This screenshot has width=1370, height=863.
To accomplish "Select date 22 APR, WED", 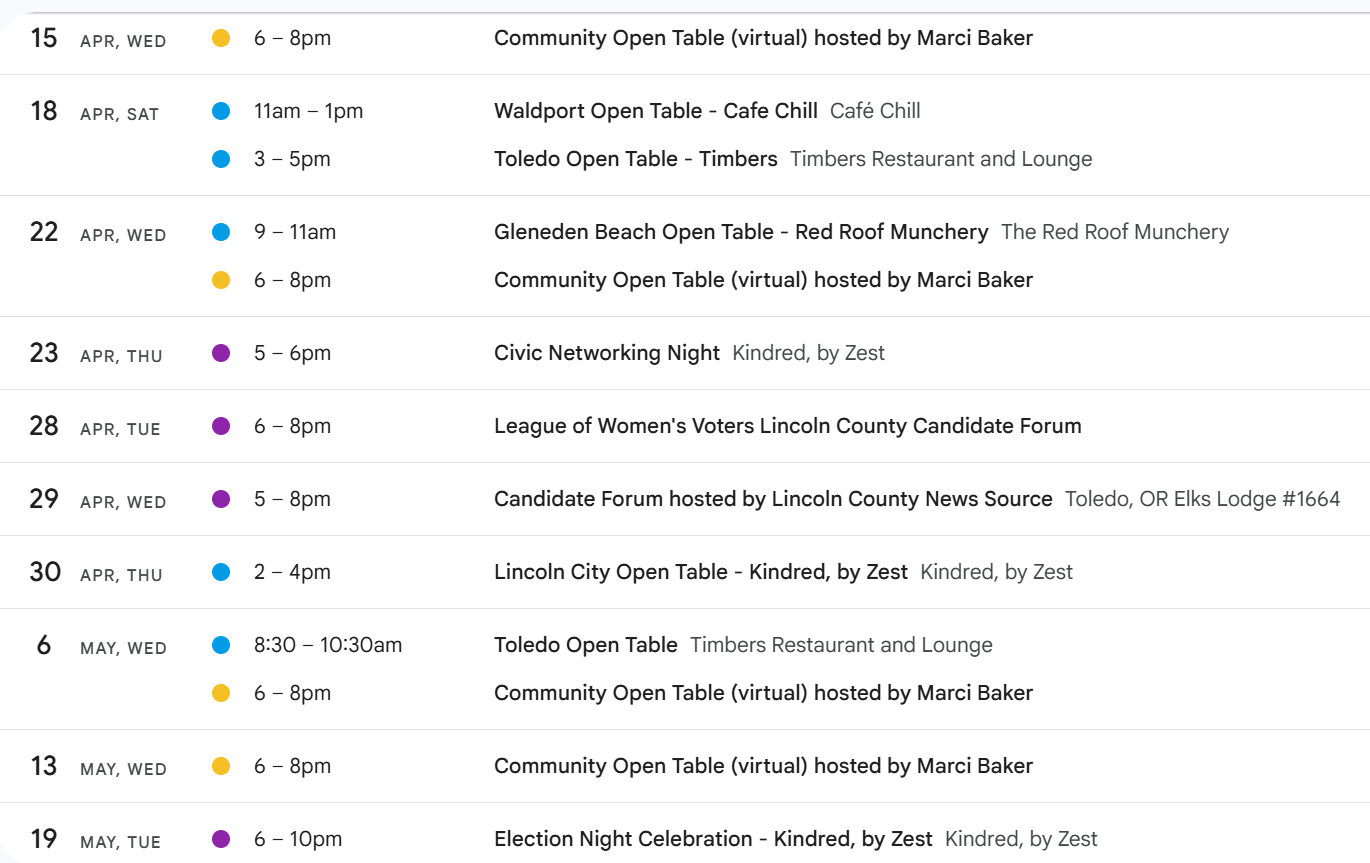I will tap(44, 232).
